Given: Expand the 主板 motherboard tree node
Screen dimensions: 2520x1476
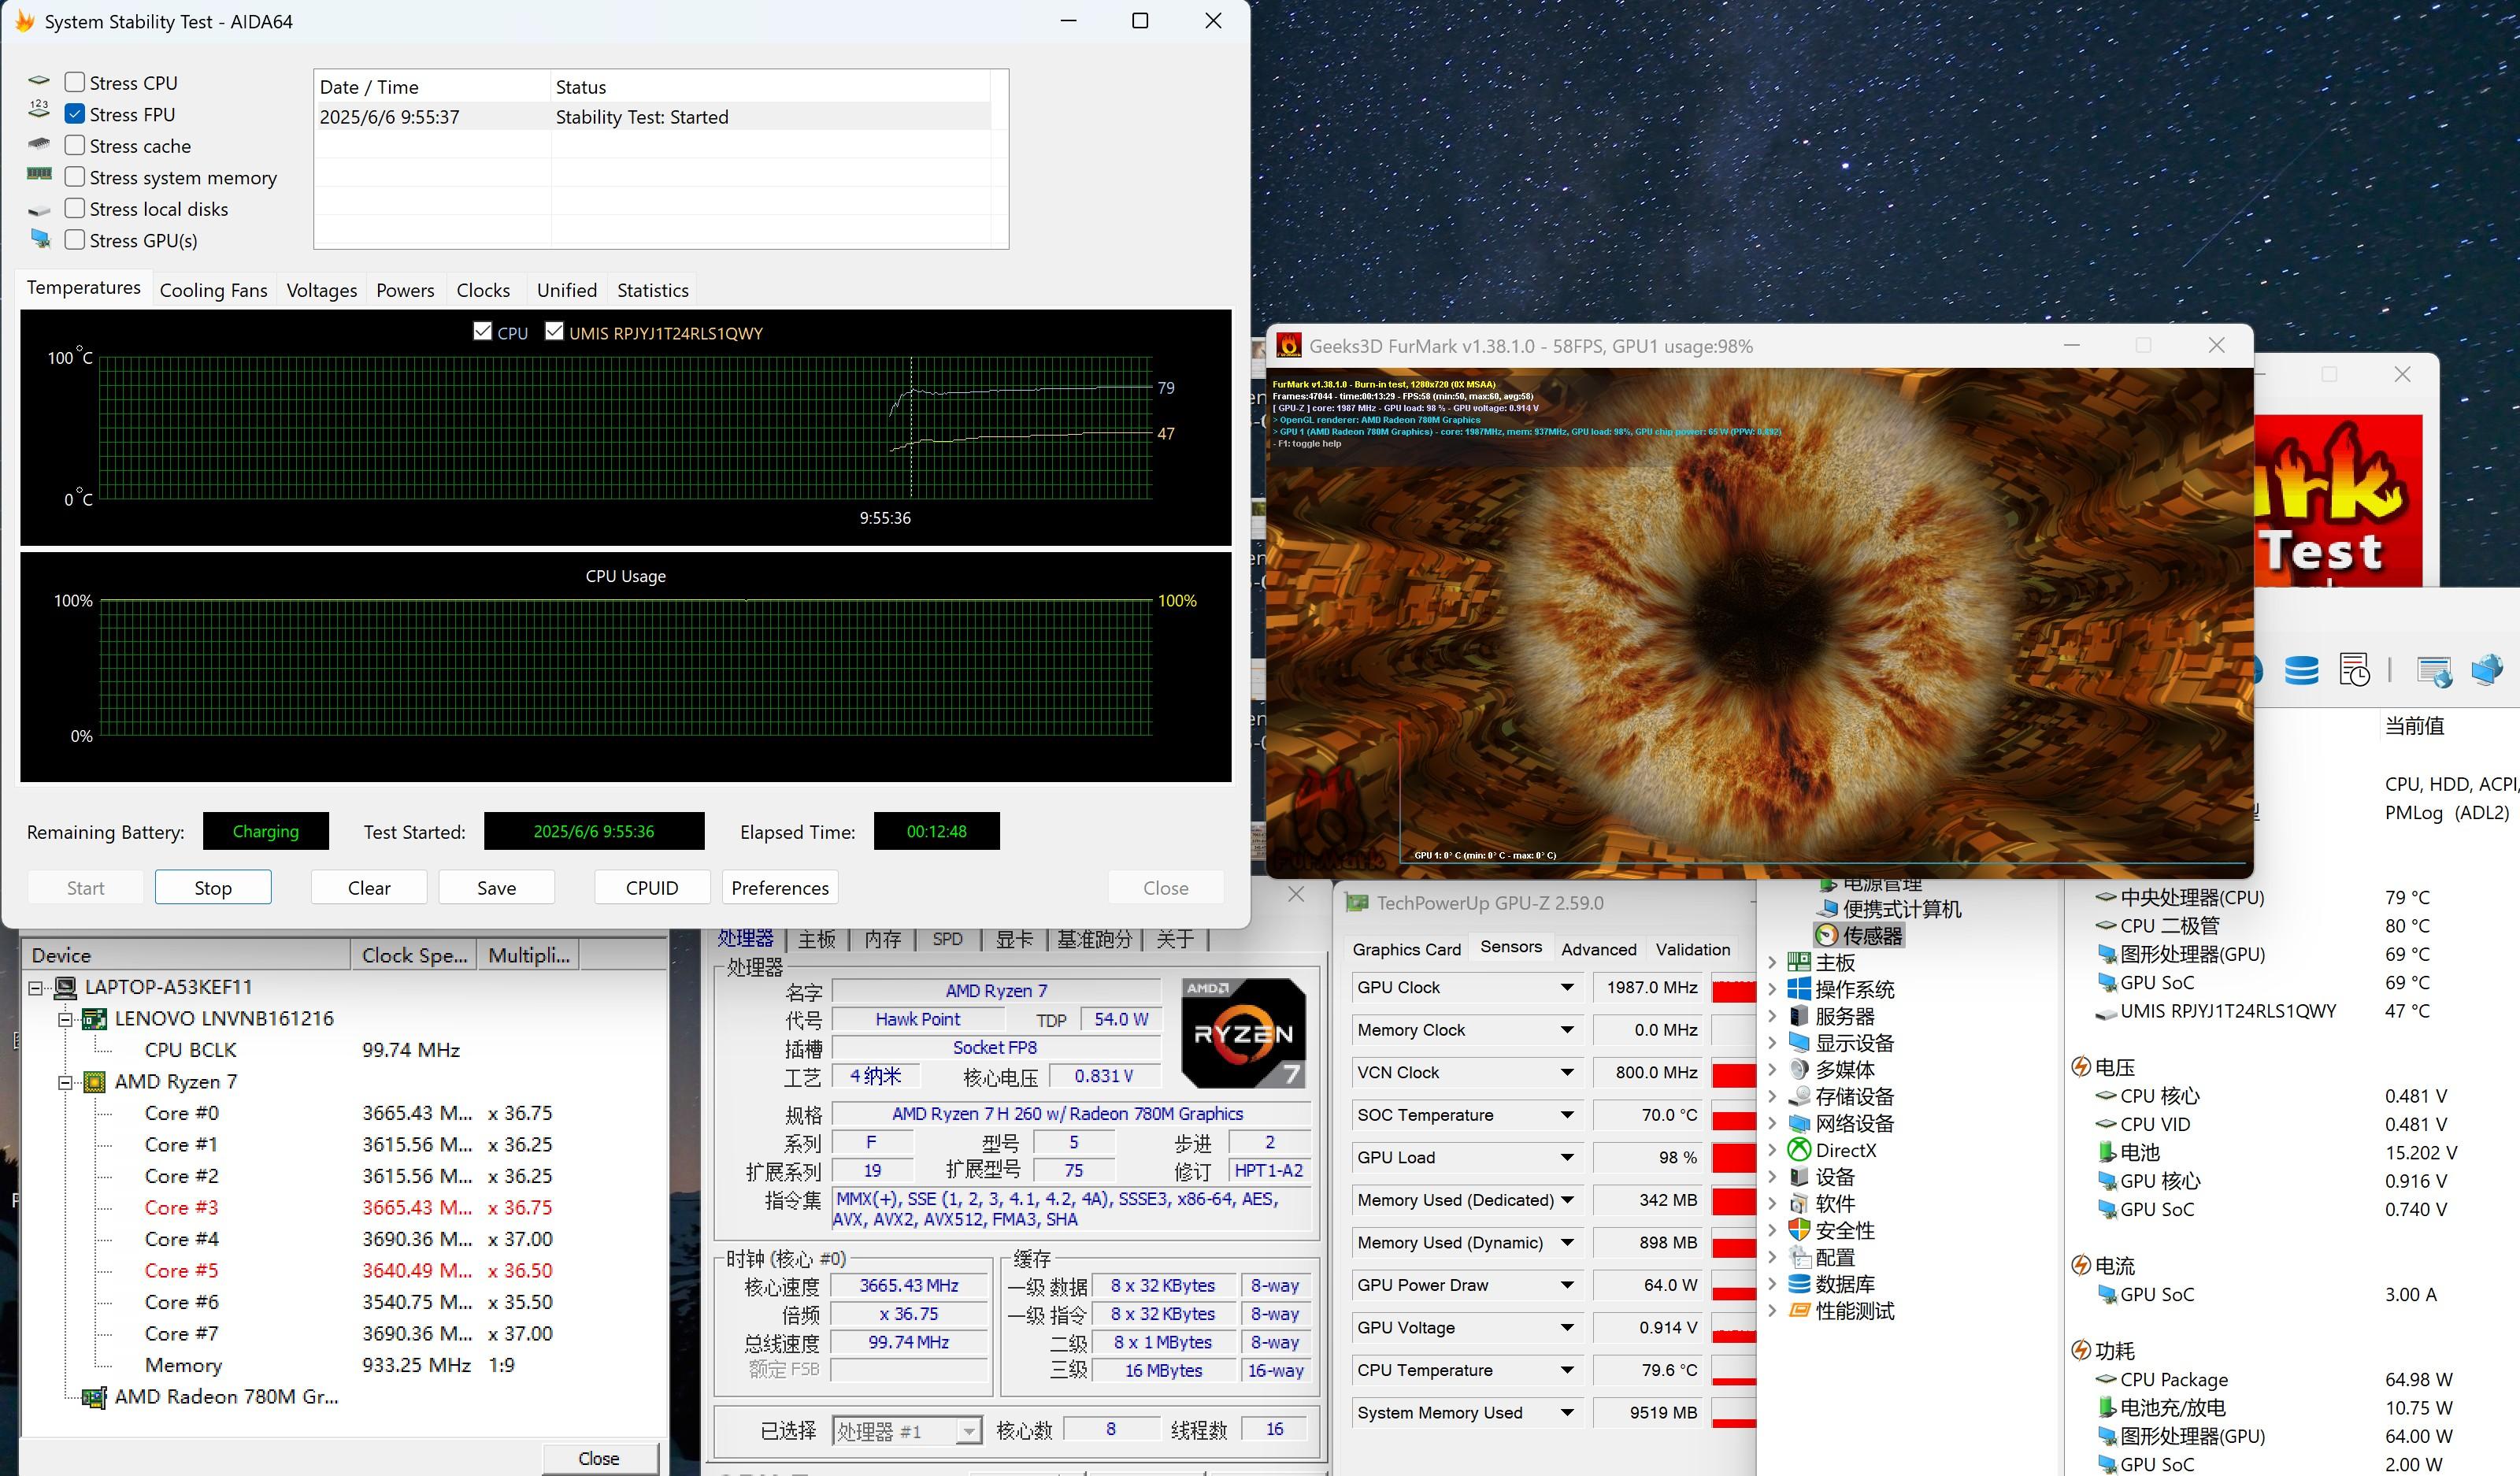Looking at the screenshot, I should [x=1772, y=962].
